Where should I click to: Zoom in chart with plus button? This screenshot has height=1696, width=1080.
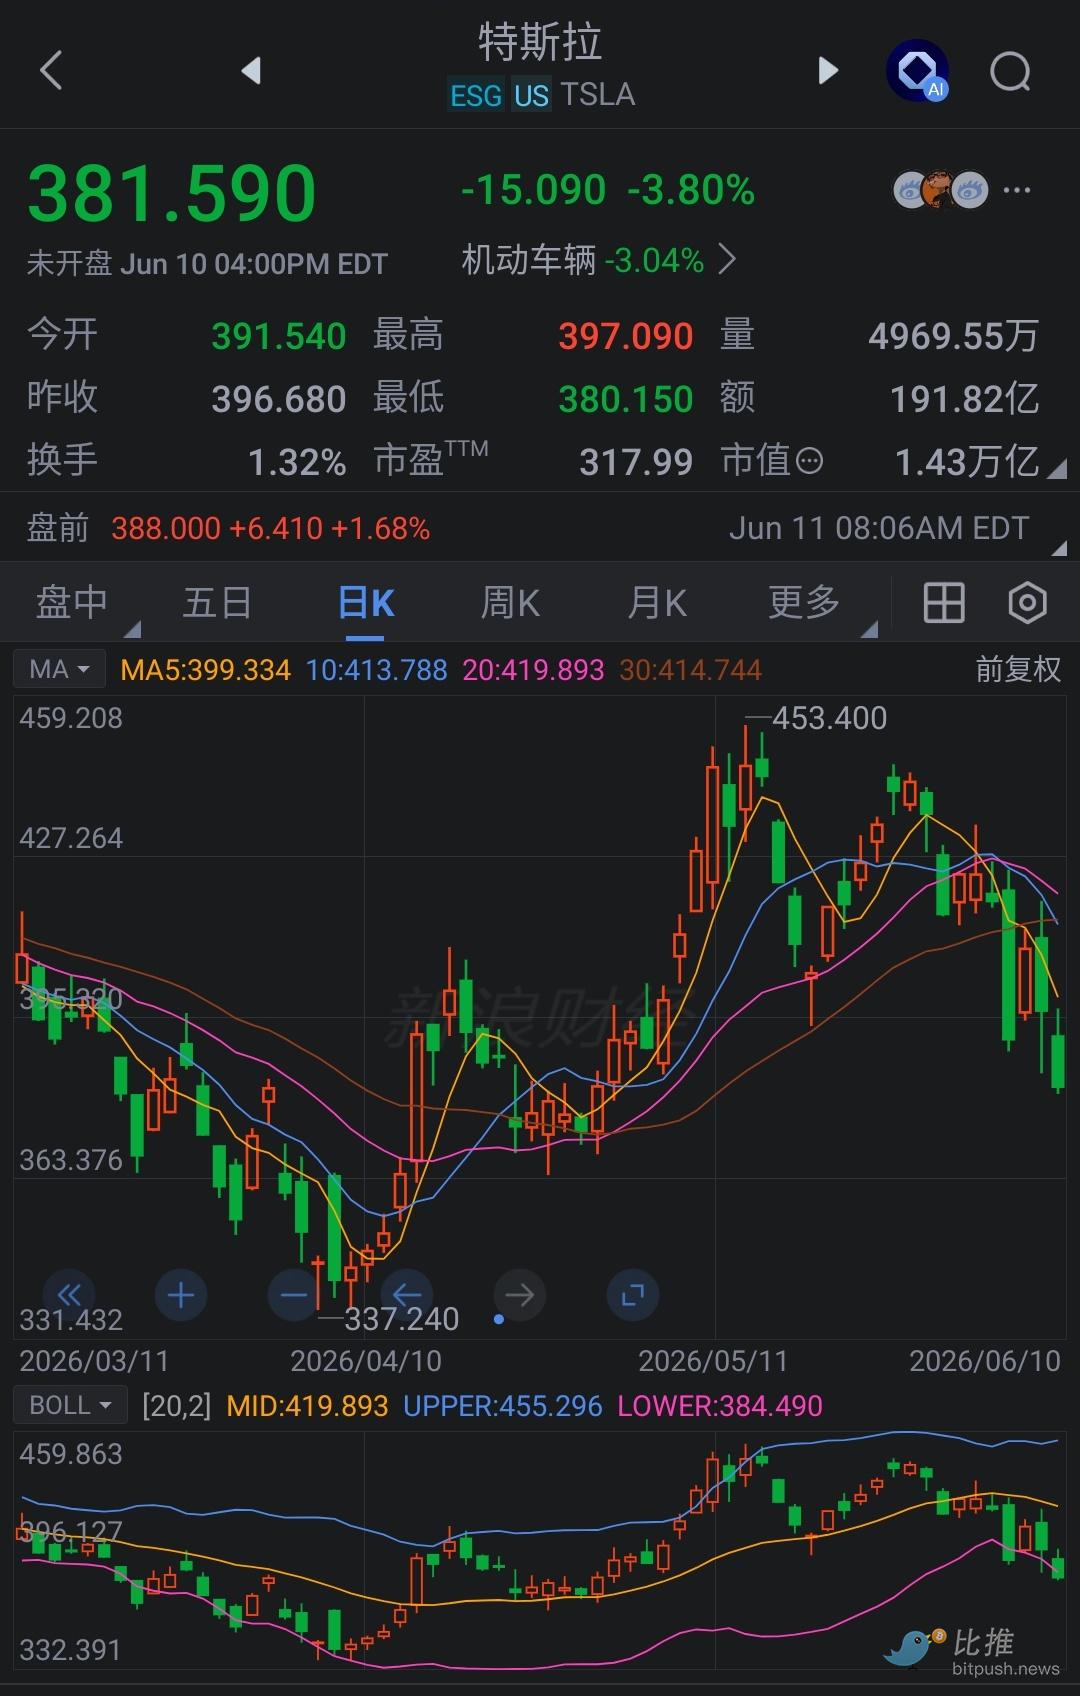[181, 1296]
